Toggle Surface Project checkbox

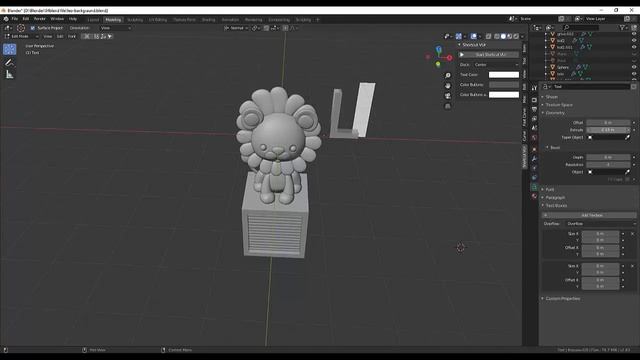pyautogui.click(x=33, y=28)
